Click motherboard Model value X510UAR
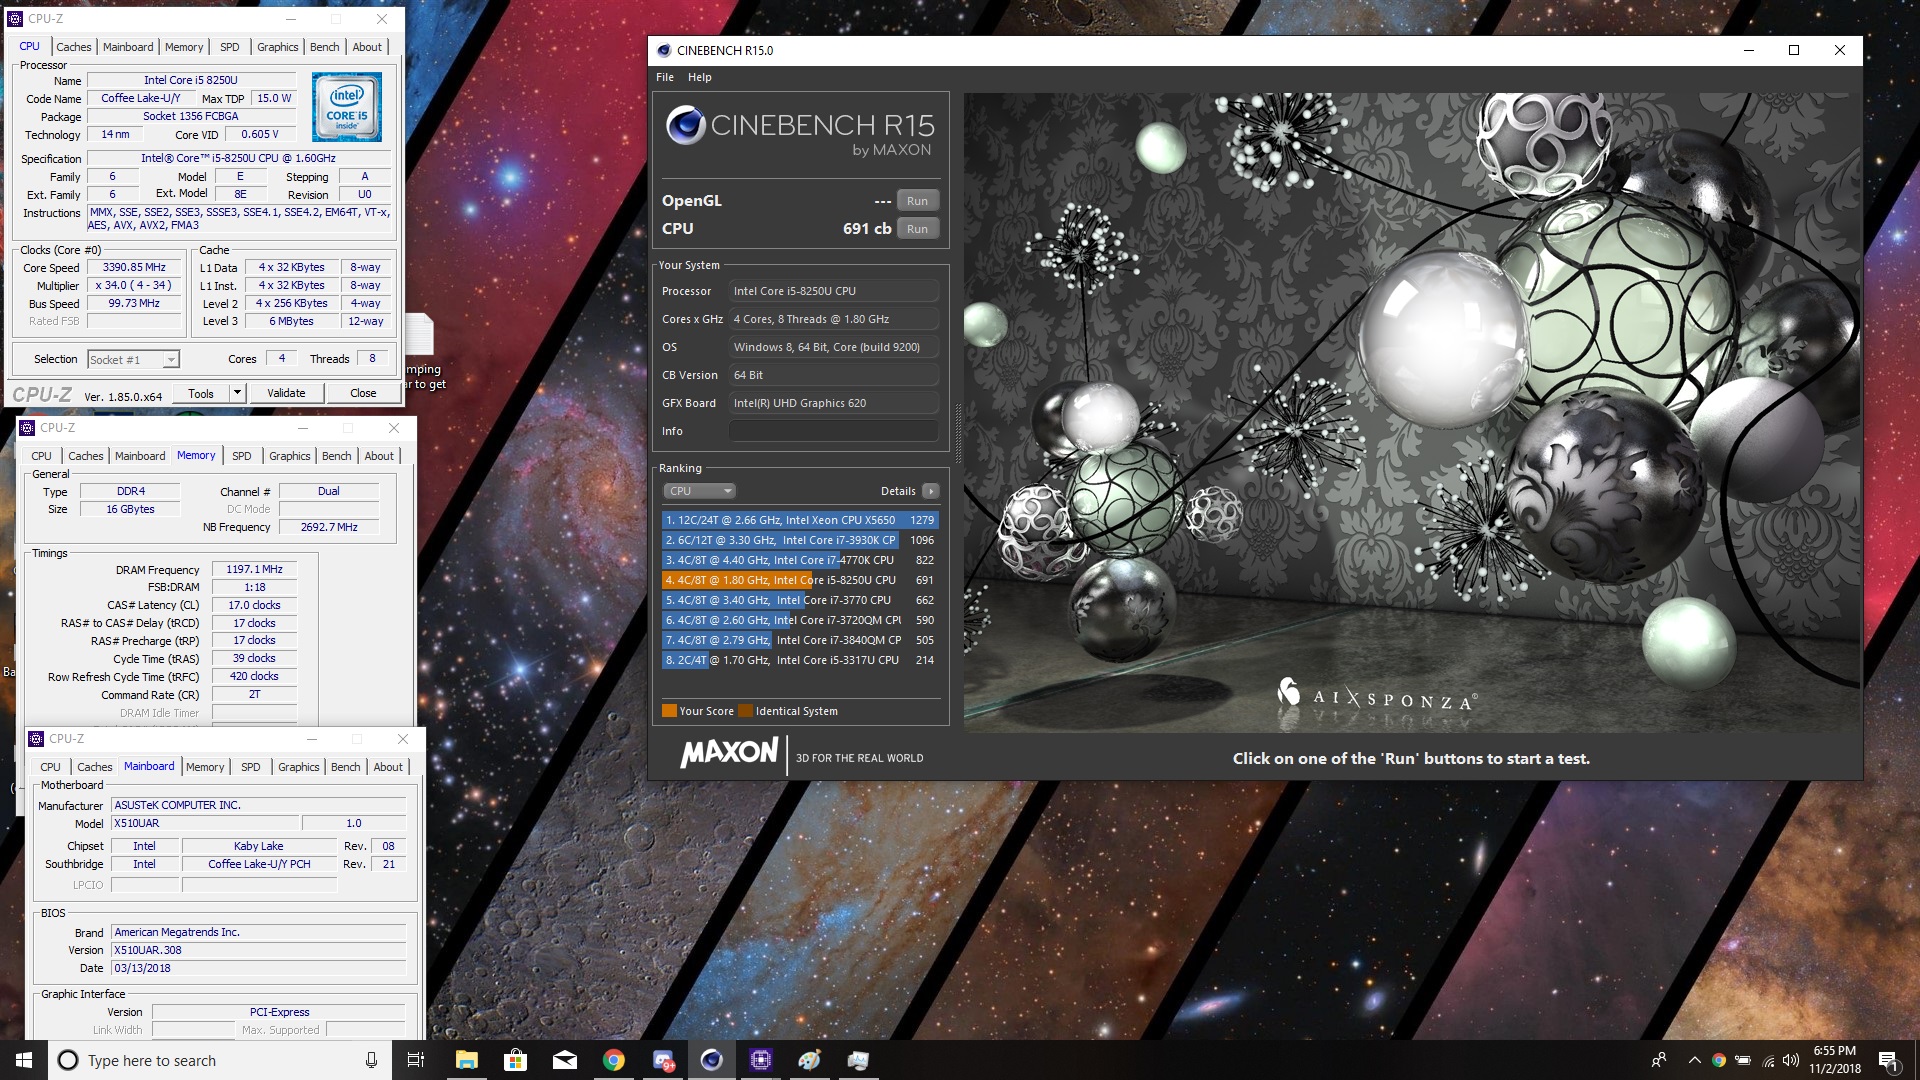 [205, 824]
